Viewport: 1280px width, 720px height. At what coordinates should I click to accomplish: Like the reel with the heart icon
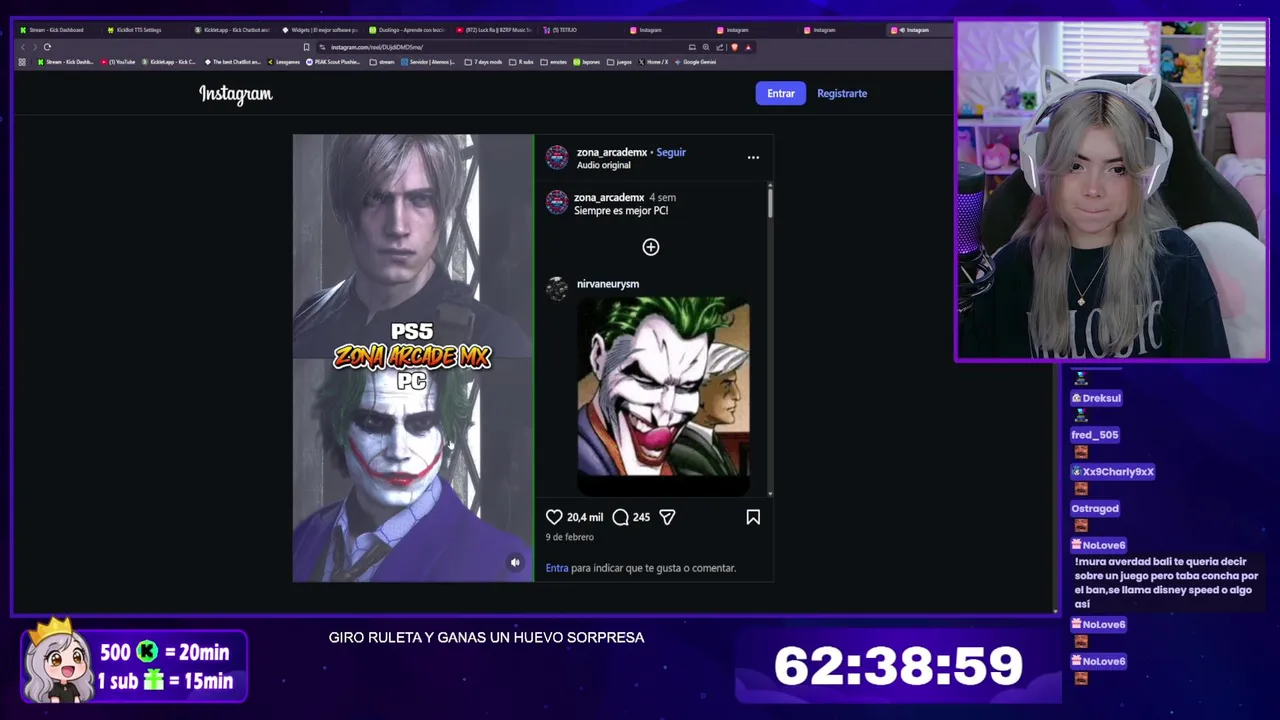coord(554,517)
